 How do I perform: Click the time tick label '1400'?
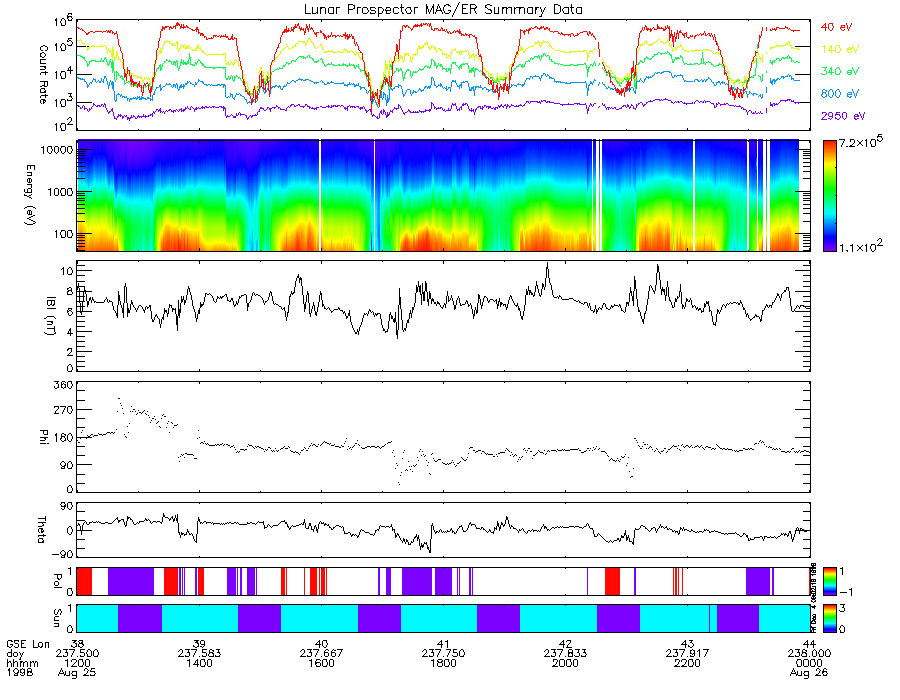(x=199, y=663)
